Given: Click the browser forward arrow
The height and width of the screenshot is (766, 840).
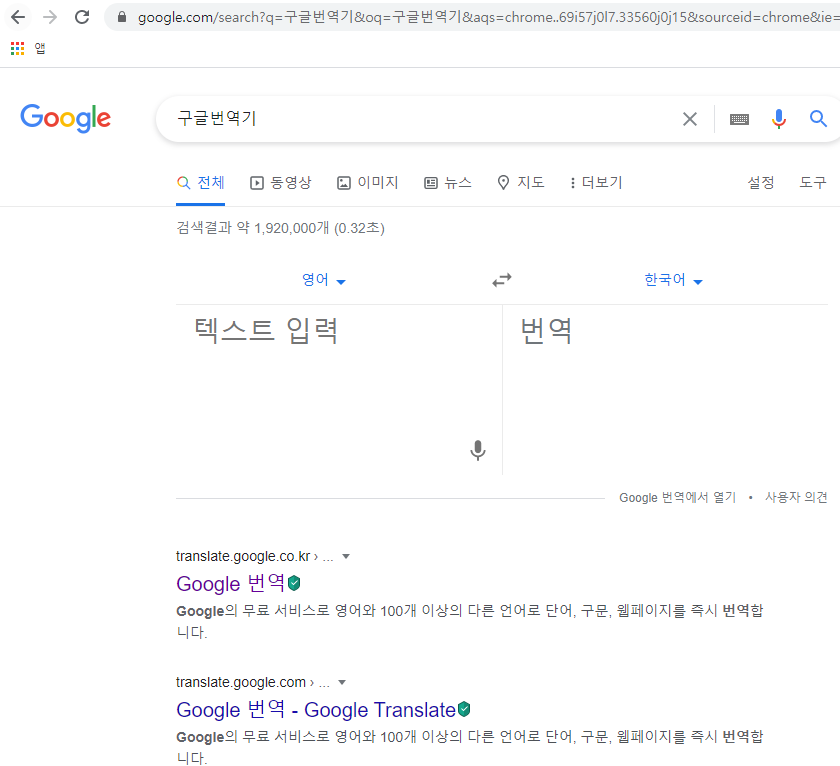Looking at the screenshot, I should (50, 18).
